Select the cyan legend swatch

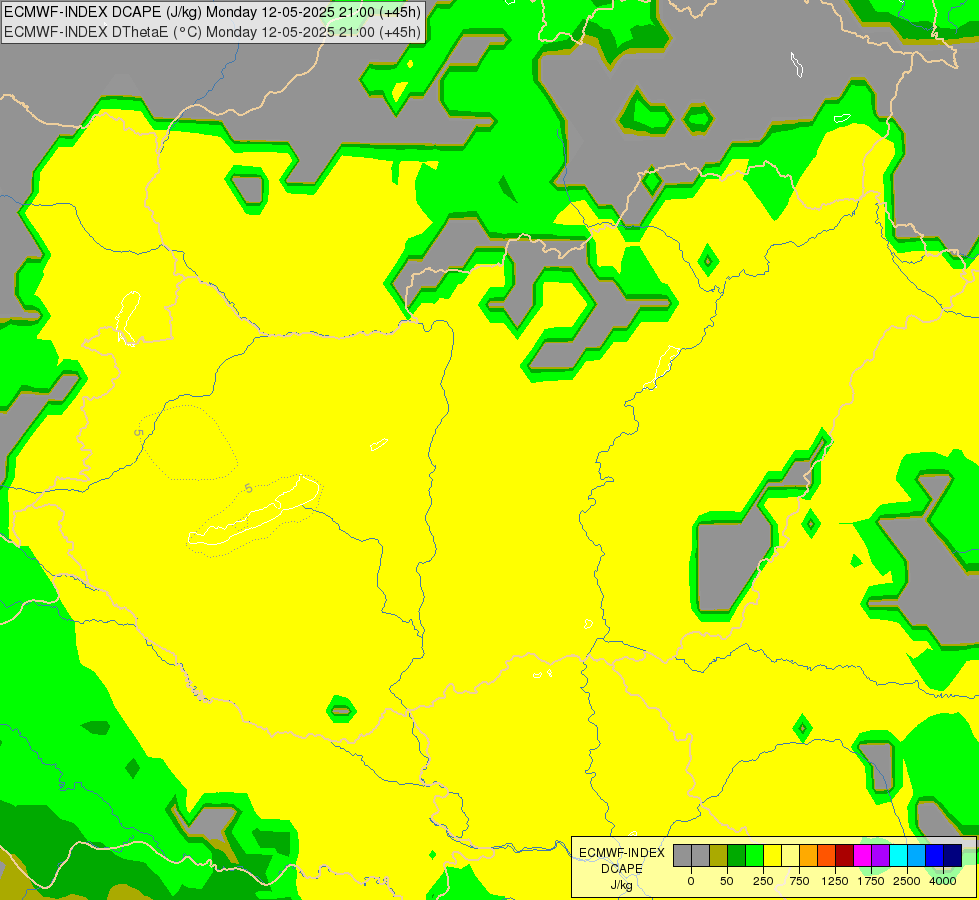(898, 856)
